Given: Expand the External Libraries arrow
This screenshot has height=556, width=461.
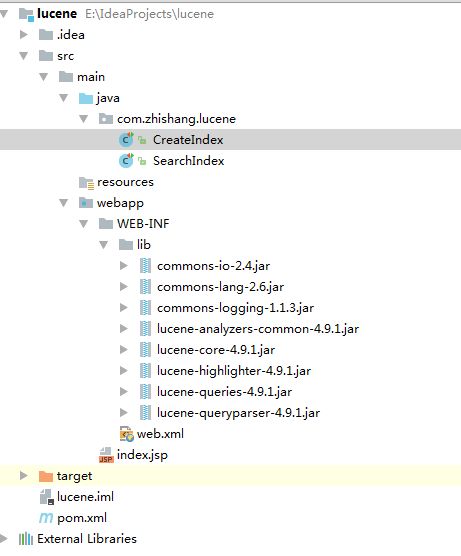Looking at the screenshot, I should [x=4, y=539].
